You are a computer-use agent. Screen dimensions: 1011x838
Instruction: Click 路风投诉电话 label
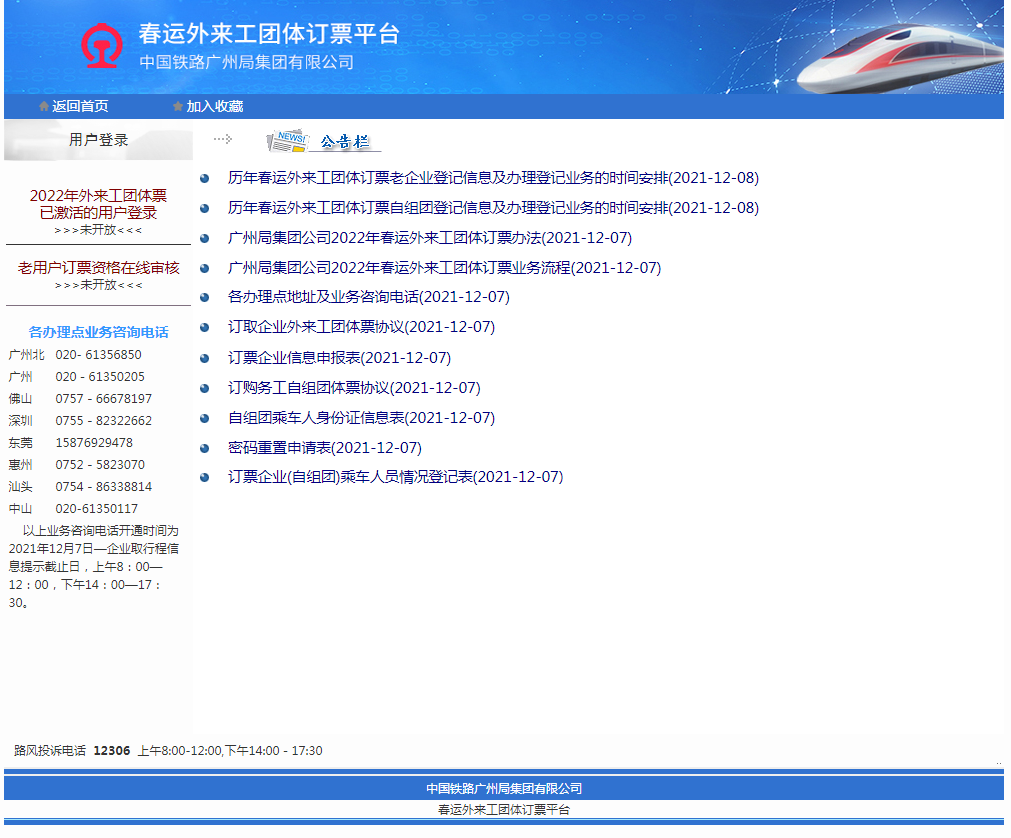[x=50, y=750]
